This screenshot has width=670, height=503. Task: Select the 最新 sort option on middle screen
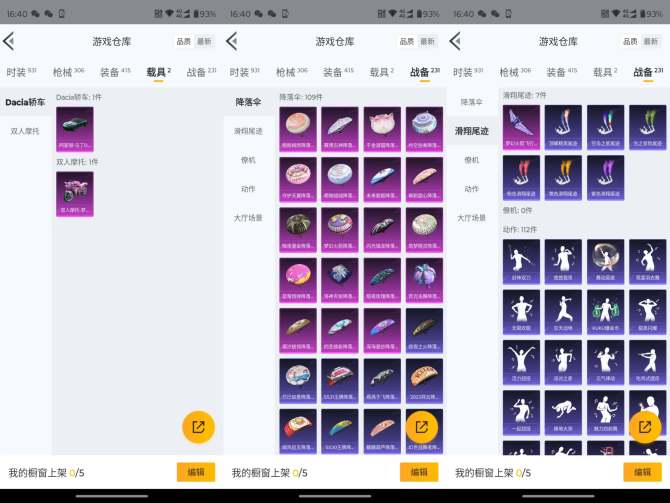tap(427, 41)
